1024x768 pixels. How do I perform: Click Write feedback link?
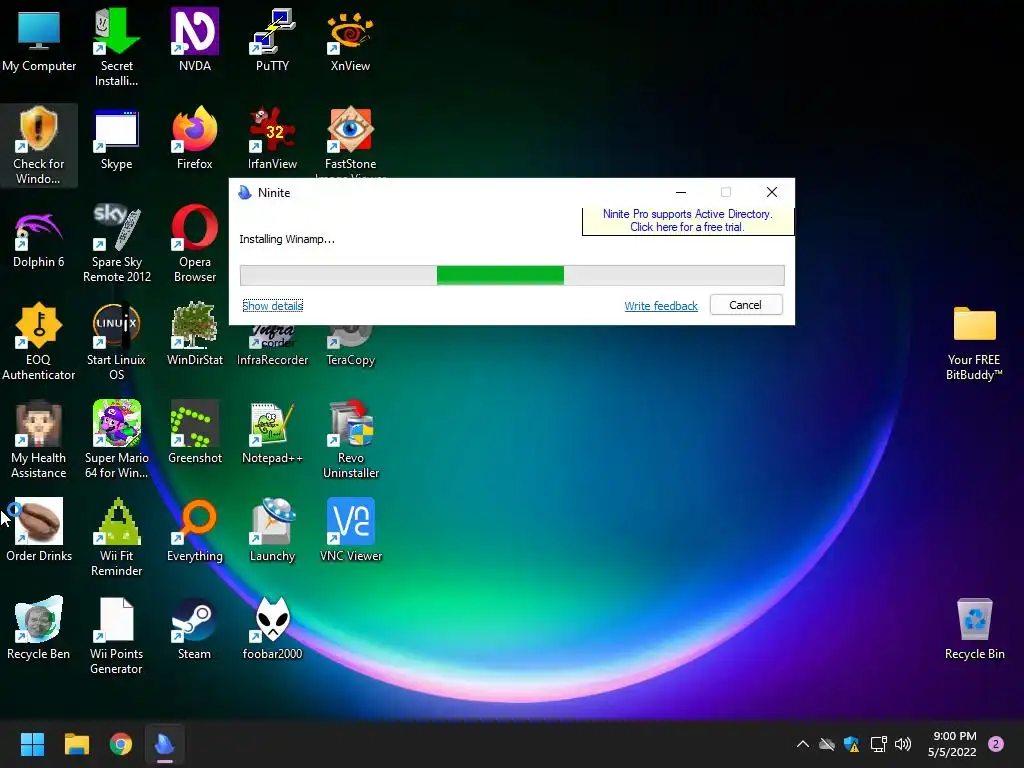660,306
